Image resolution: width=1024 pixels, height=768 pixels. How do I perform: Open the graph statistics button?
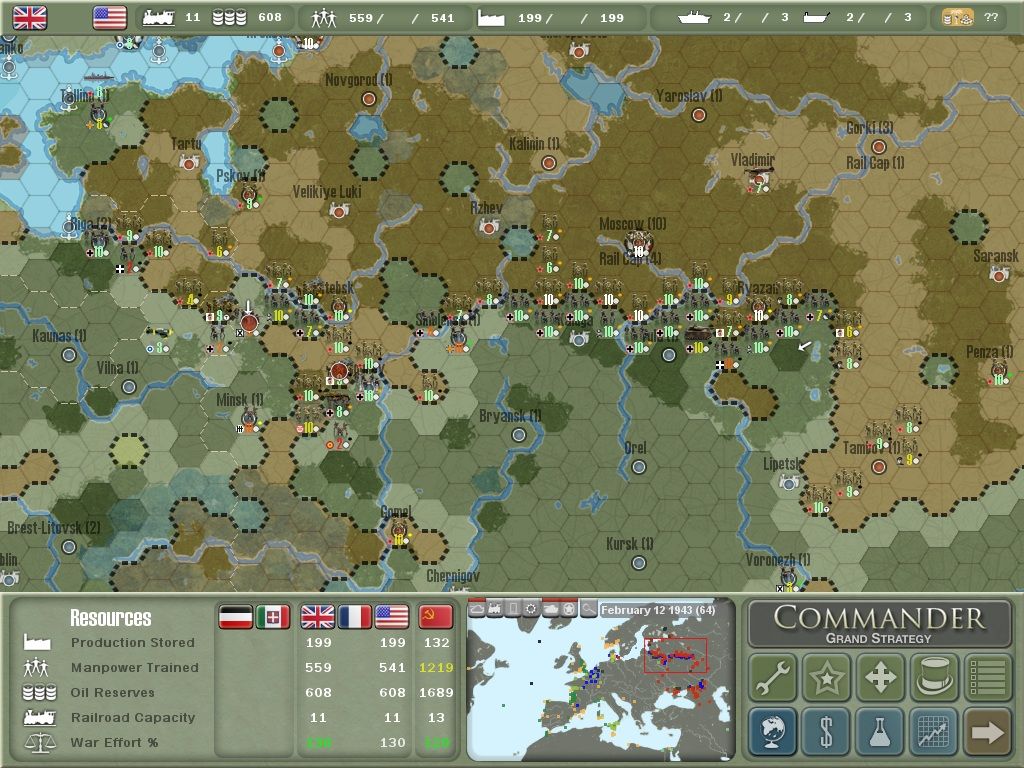point(934,731)
